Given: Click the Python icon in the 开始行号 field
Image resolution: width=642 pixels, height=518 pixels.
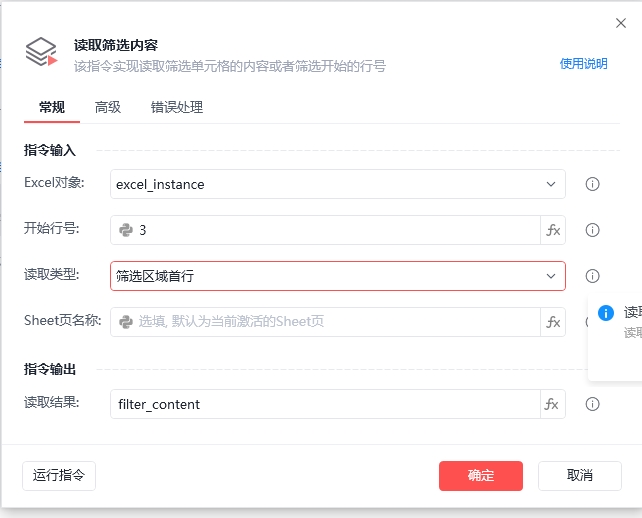Looking at the screenshot, I should [x=126, y=230].
